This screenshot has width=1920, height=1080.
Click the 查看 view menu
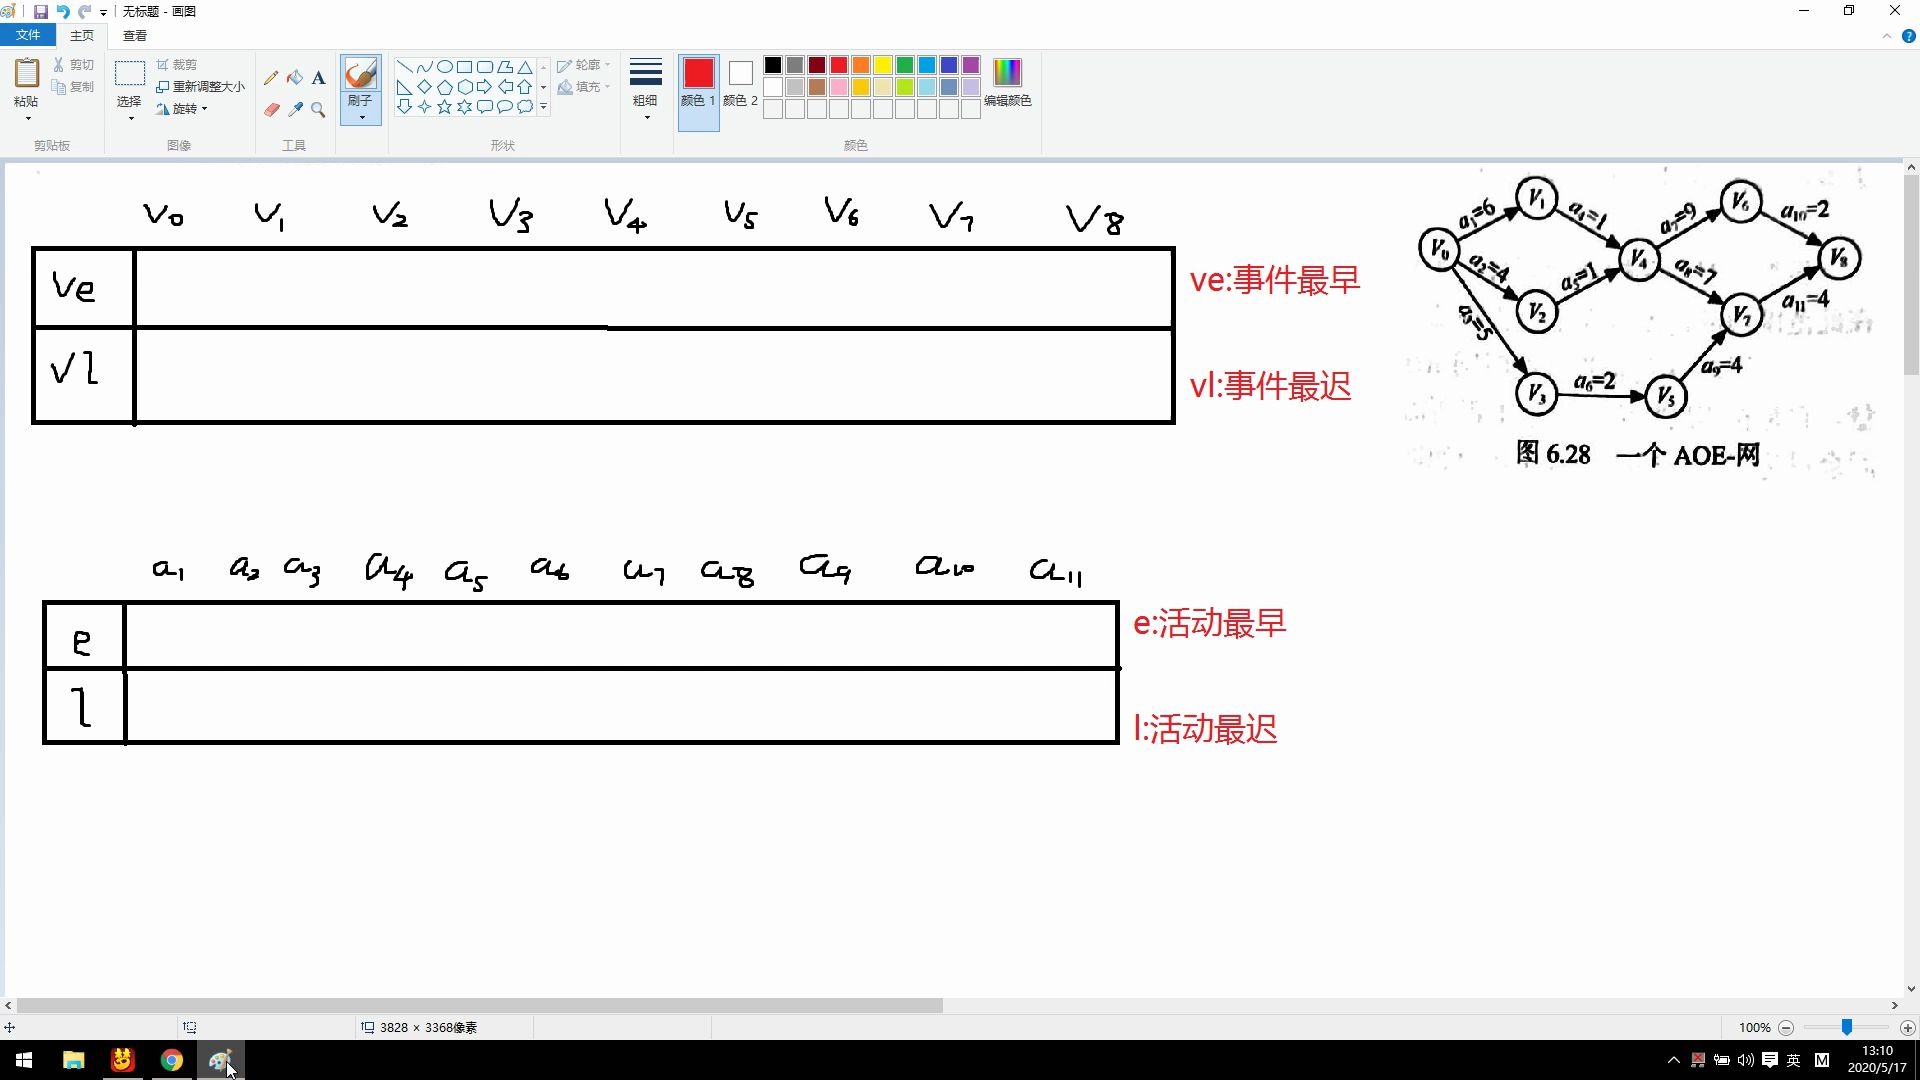(133, 34)
